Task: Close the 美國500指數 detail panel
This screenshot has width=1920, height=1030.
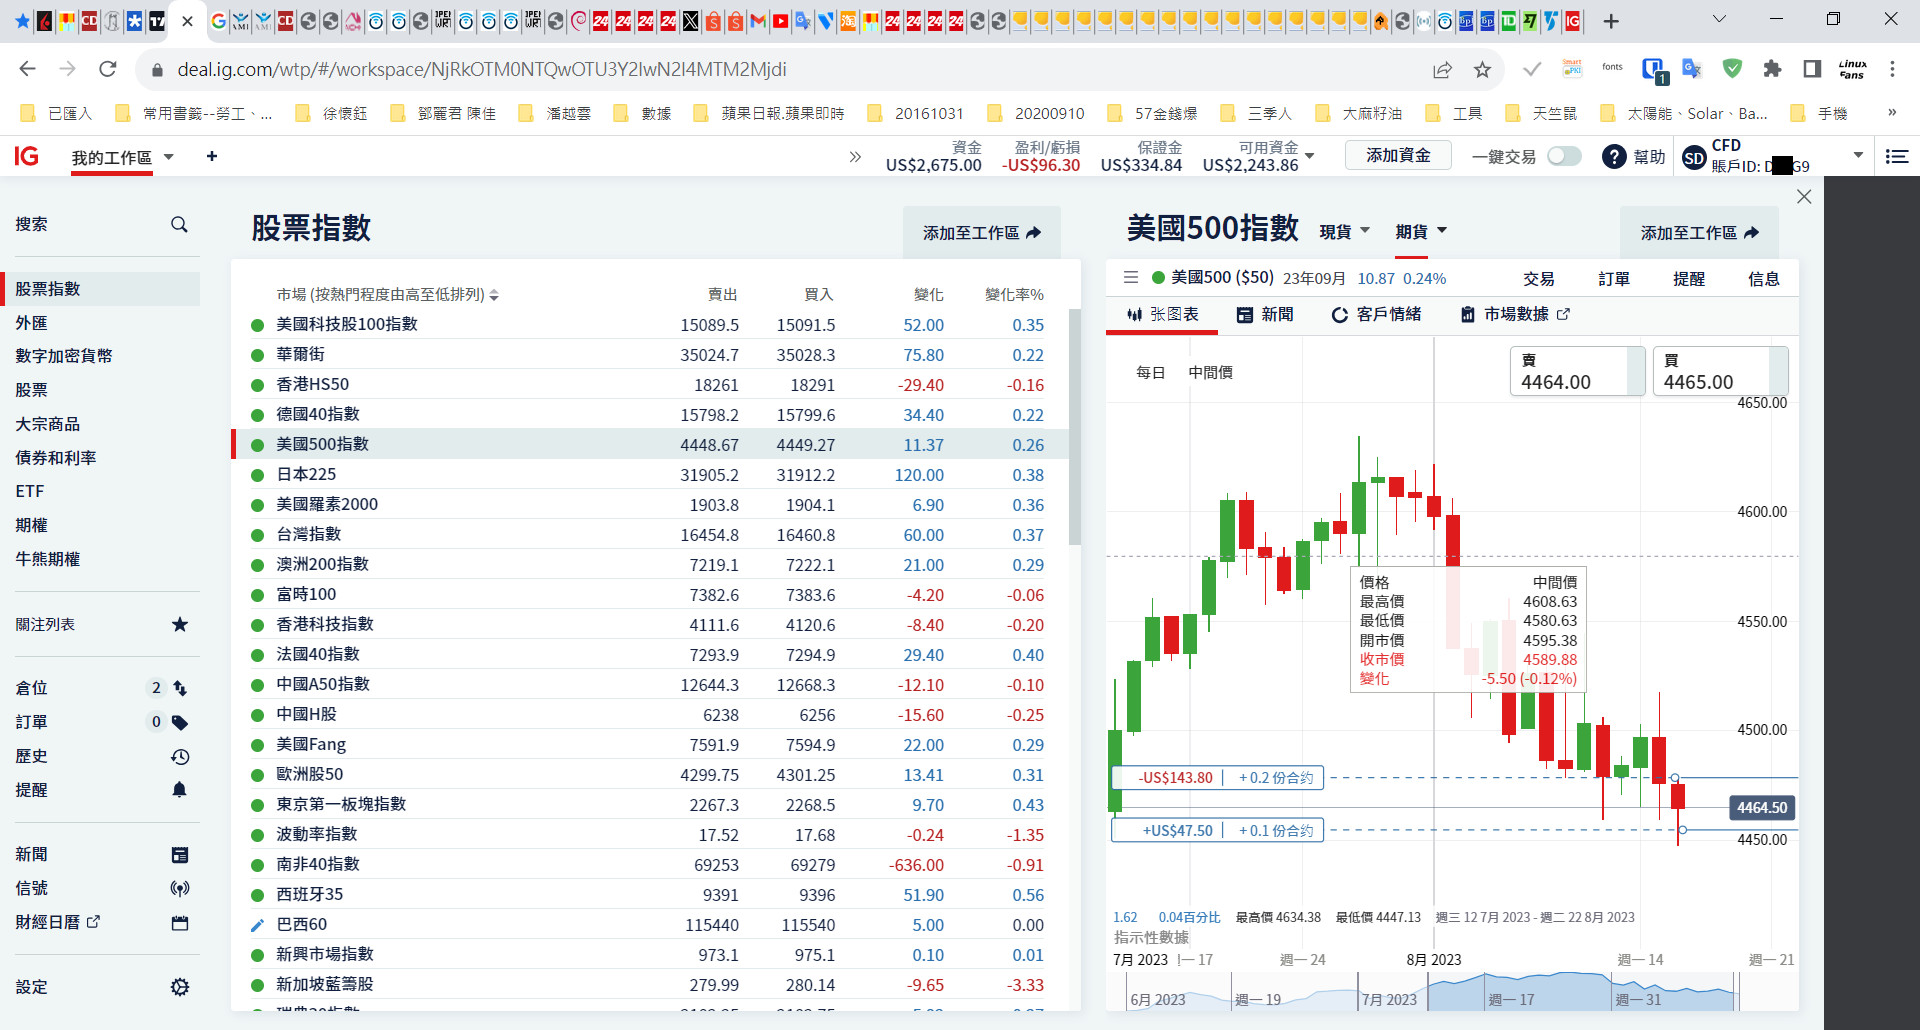Action: [x=1804, y=197]
